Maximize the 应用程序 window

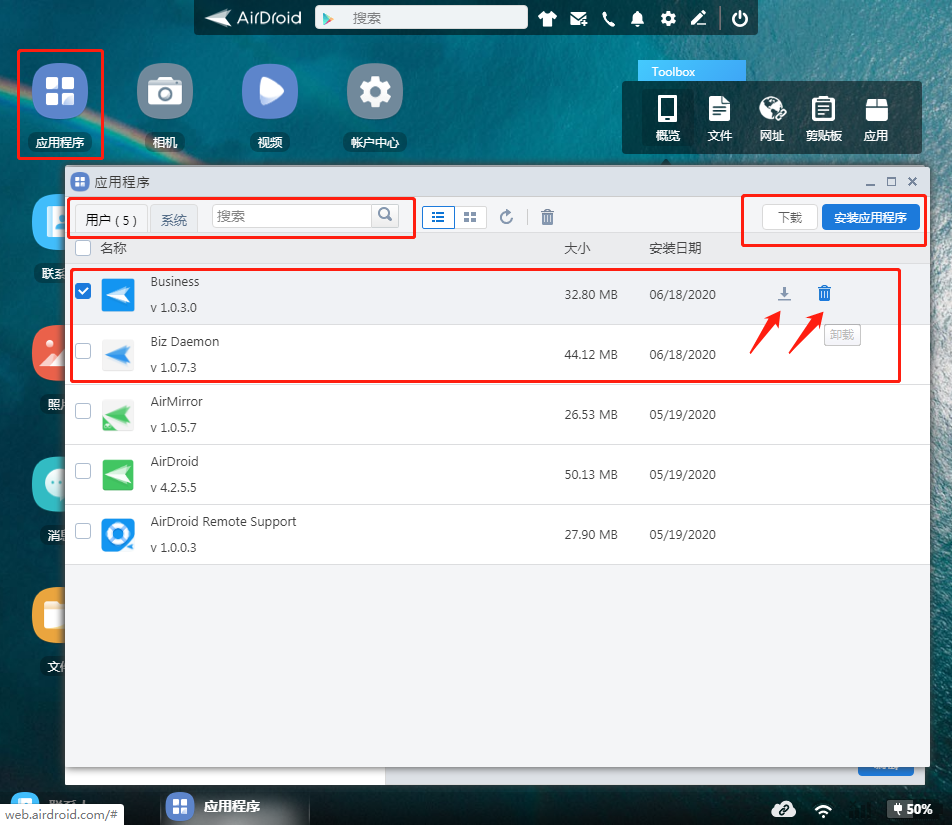click(891, 182)
